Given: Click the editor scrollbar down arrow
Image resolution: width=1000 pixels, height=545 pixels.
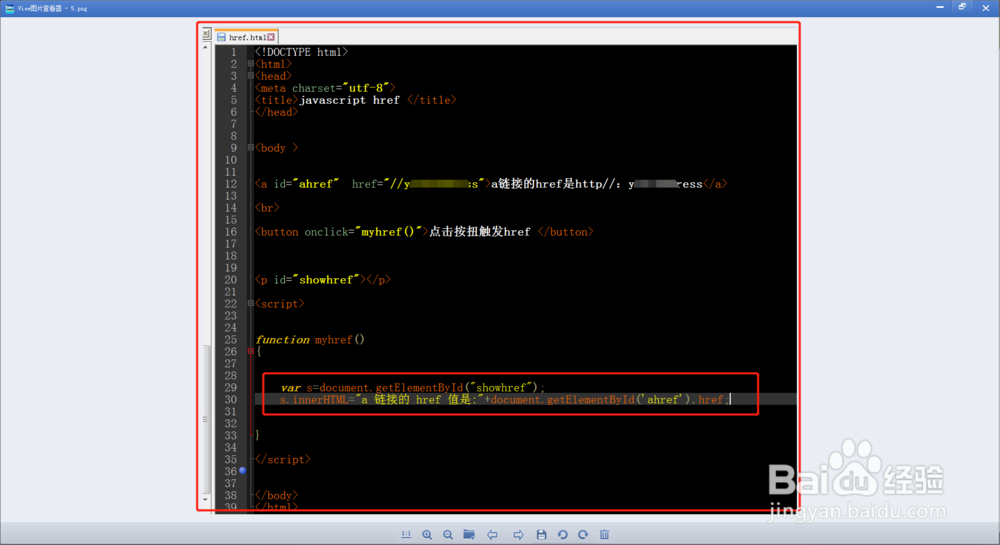Looking at the screenshot, I should pyautogui.click(x=205, y=500).
